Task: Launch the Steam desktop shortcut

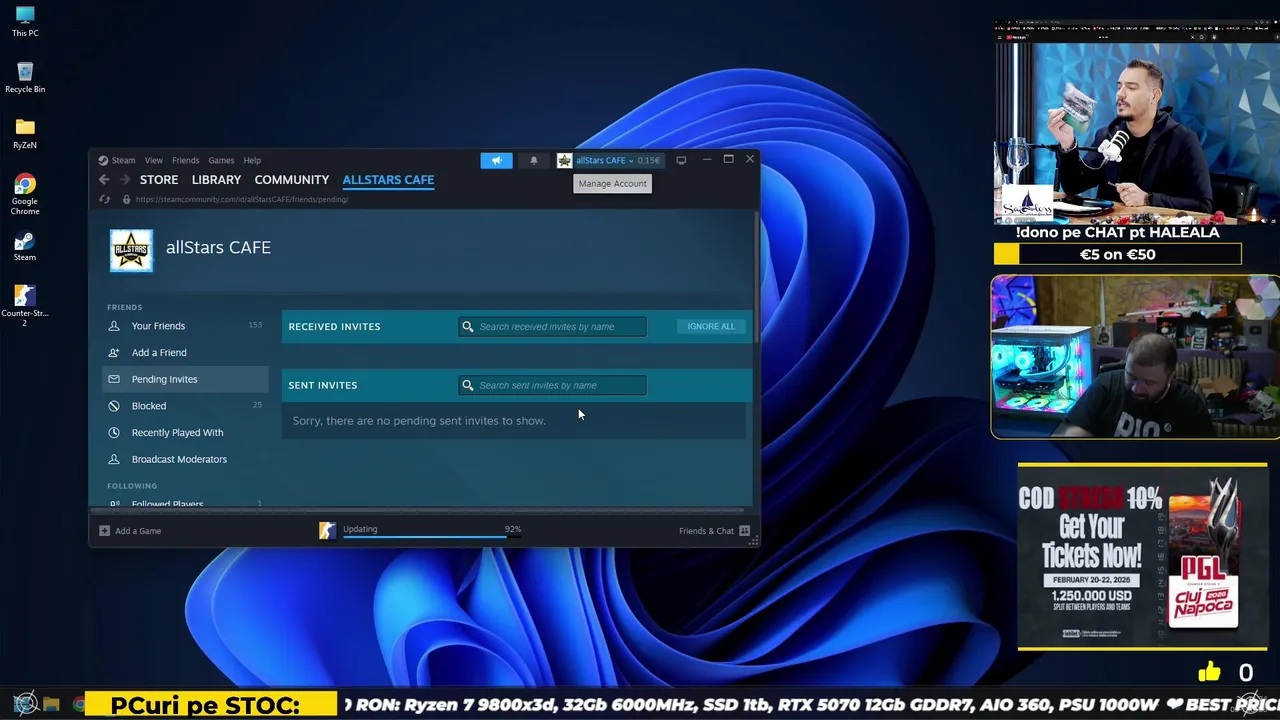Action: (x=25, y=247)
